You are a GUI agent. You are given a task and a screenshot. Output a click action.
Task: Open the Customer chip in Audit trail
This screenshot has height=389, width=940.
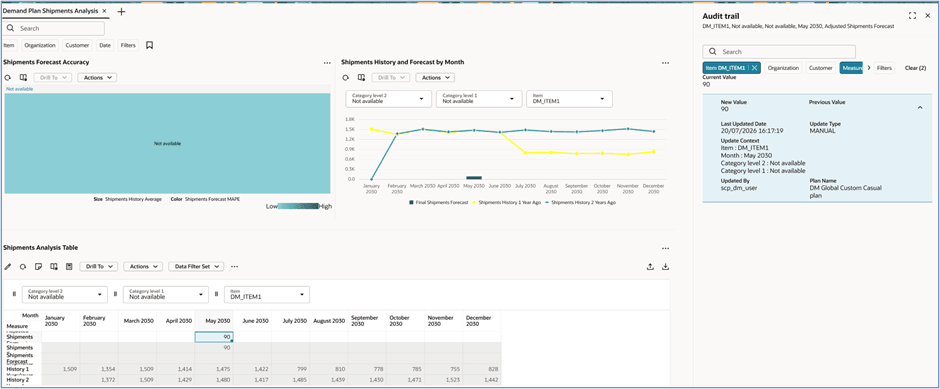pos(821,68)
